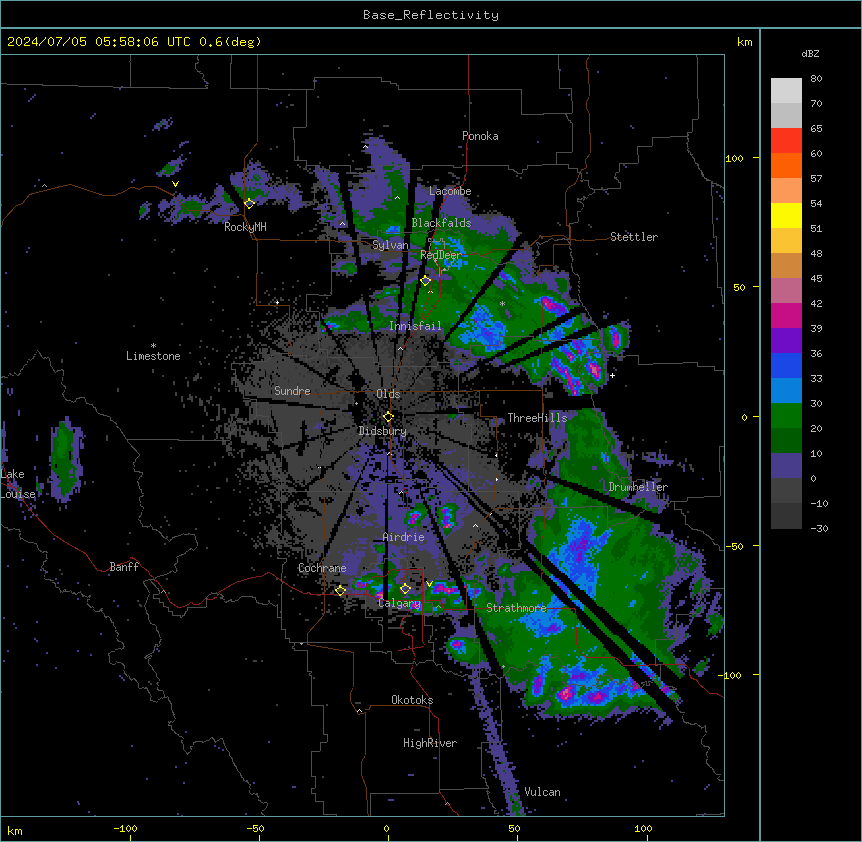Click the Drumheller label
This screenshot has height=842, width=862.
[638, 487]
